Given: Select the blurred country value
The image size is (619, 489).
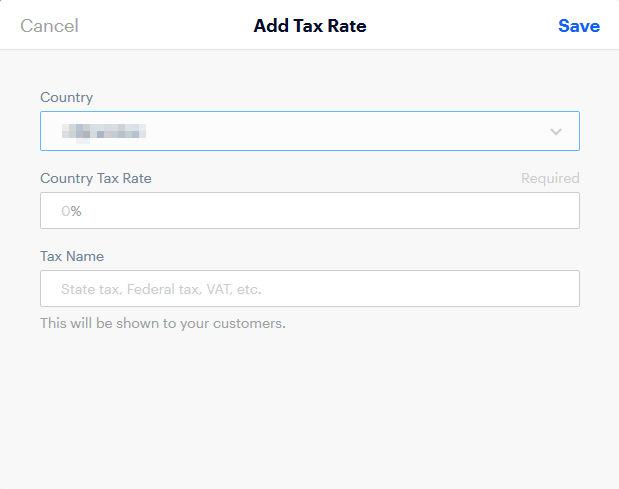Looking at the screenshot, I should [104, 132].
